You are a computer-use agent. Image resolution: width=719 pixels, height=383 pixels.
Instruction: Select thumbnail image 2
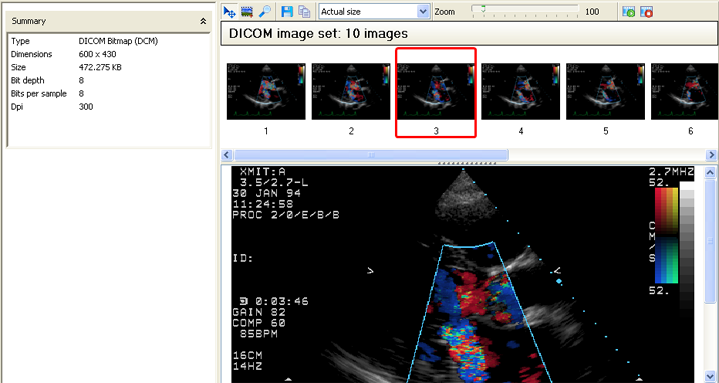(351, 91)
